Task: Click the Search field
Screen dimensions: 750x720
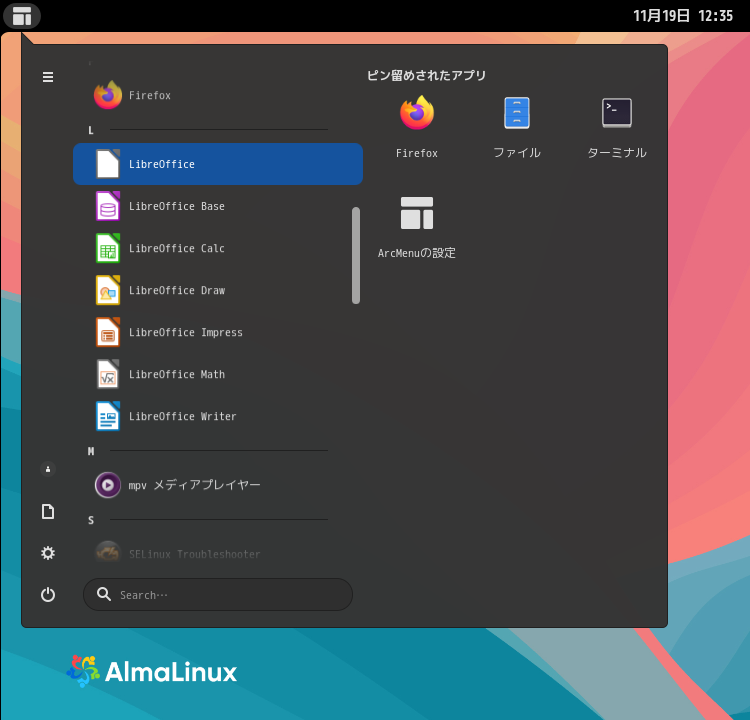Action: (218, 595)
